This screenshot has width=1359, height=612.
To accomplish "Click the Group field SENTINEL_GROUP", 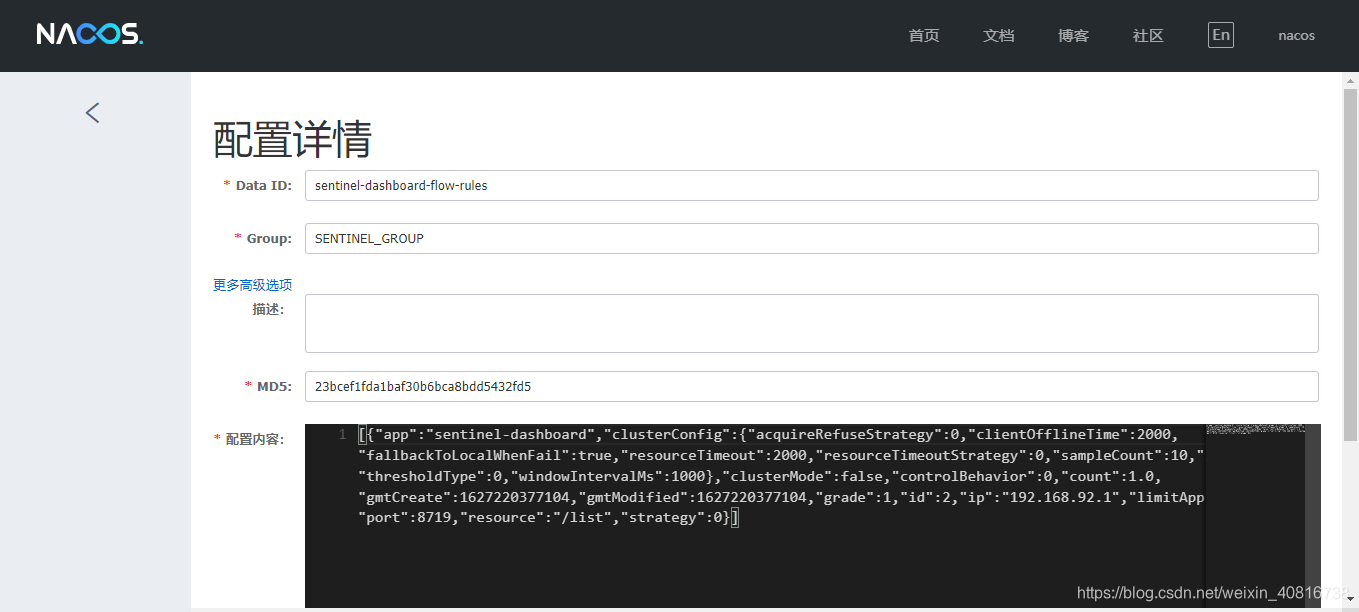I will (x=811, y=238).
